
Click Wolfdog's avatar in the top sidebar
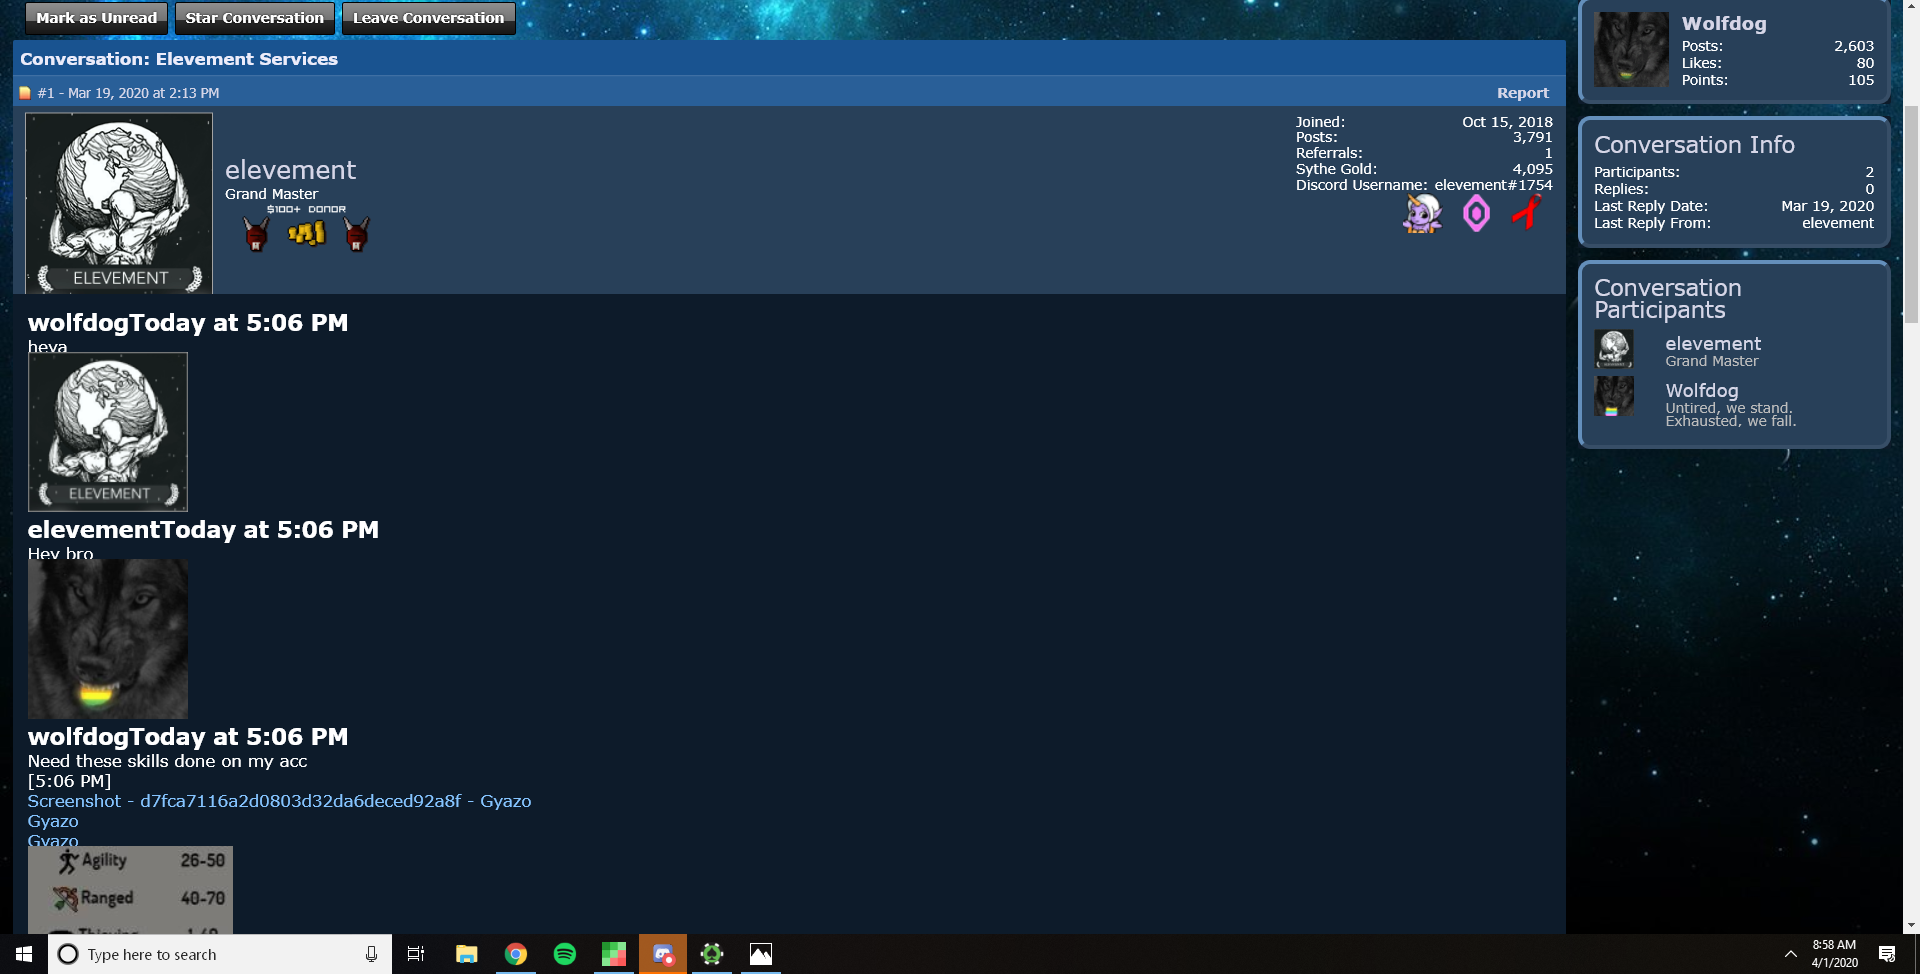1631,49
